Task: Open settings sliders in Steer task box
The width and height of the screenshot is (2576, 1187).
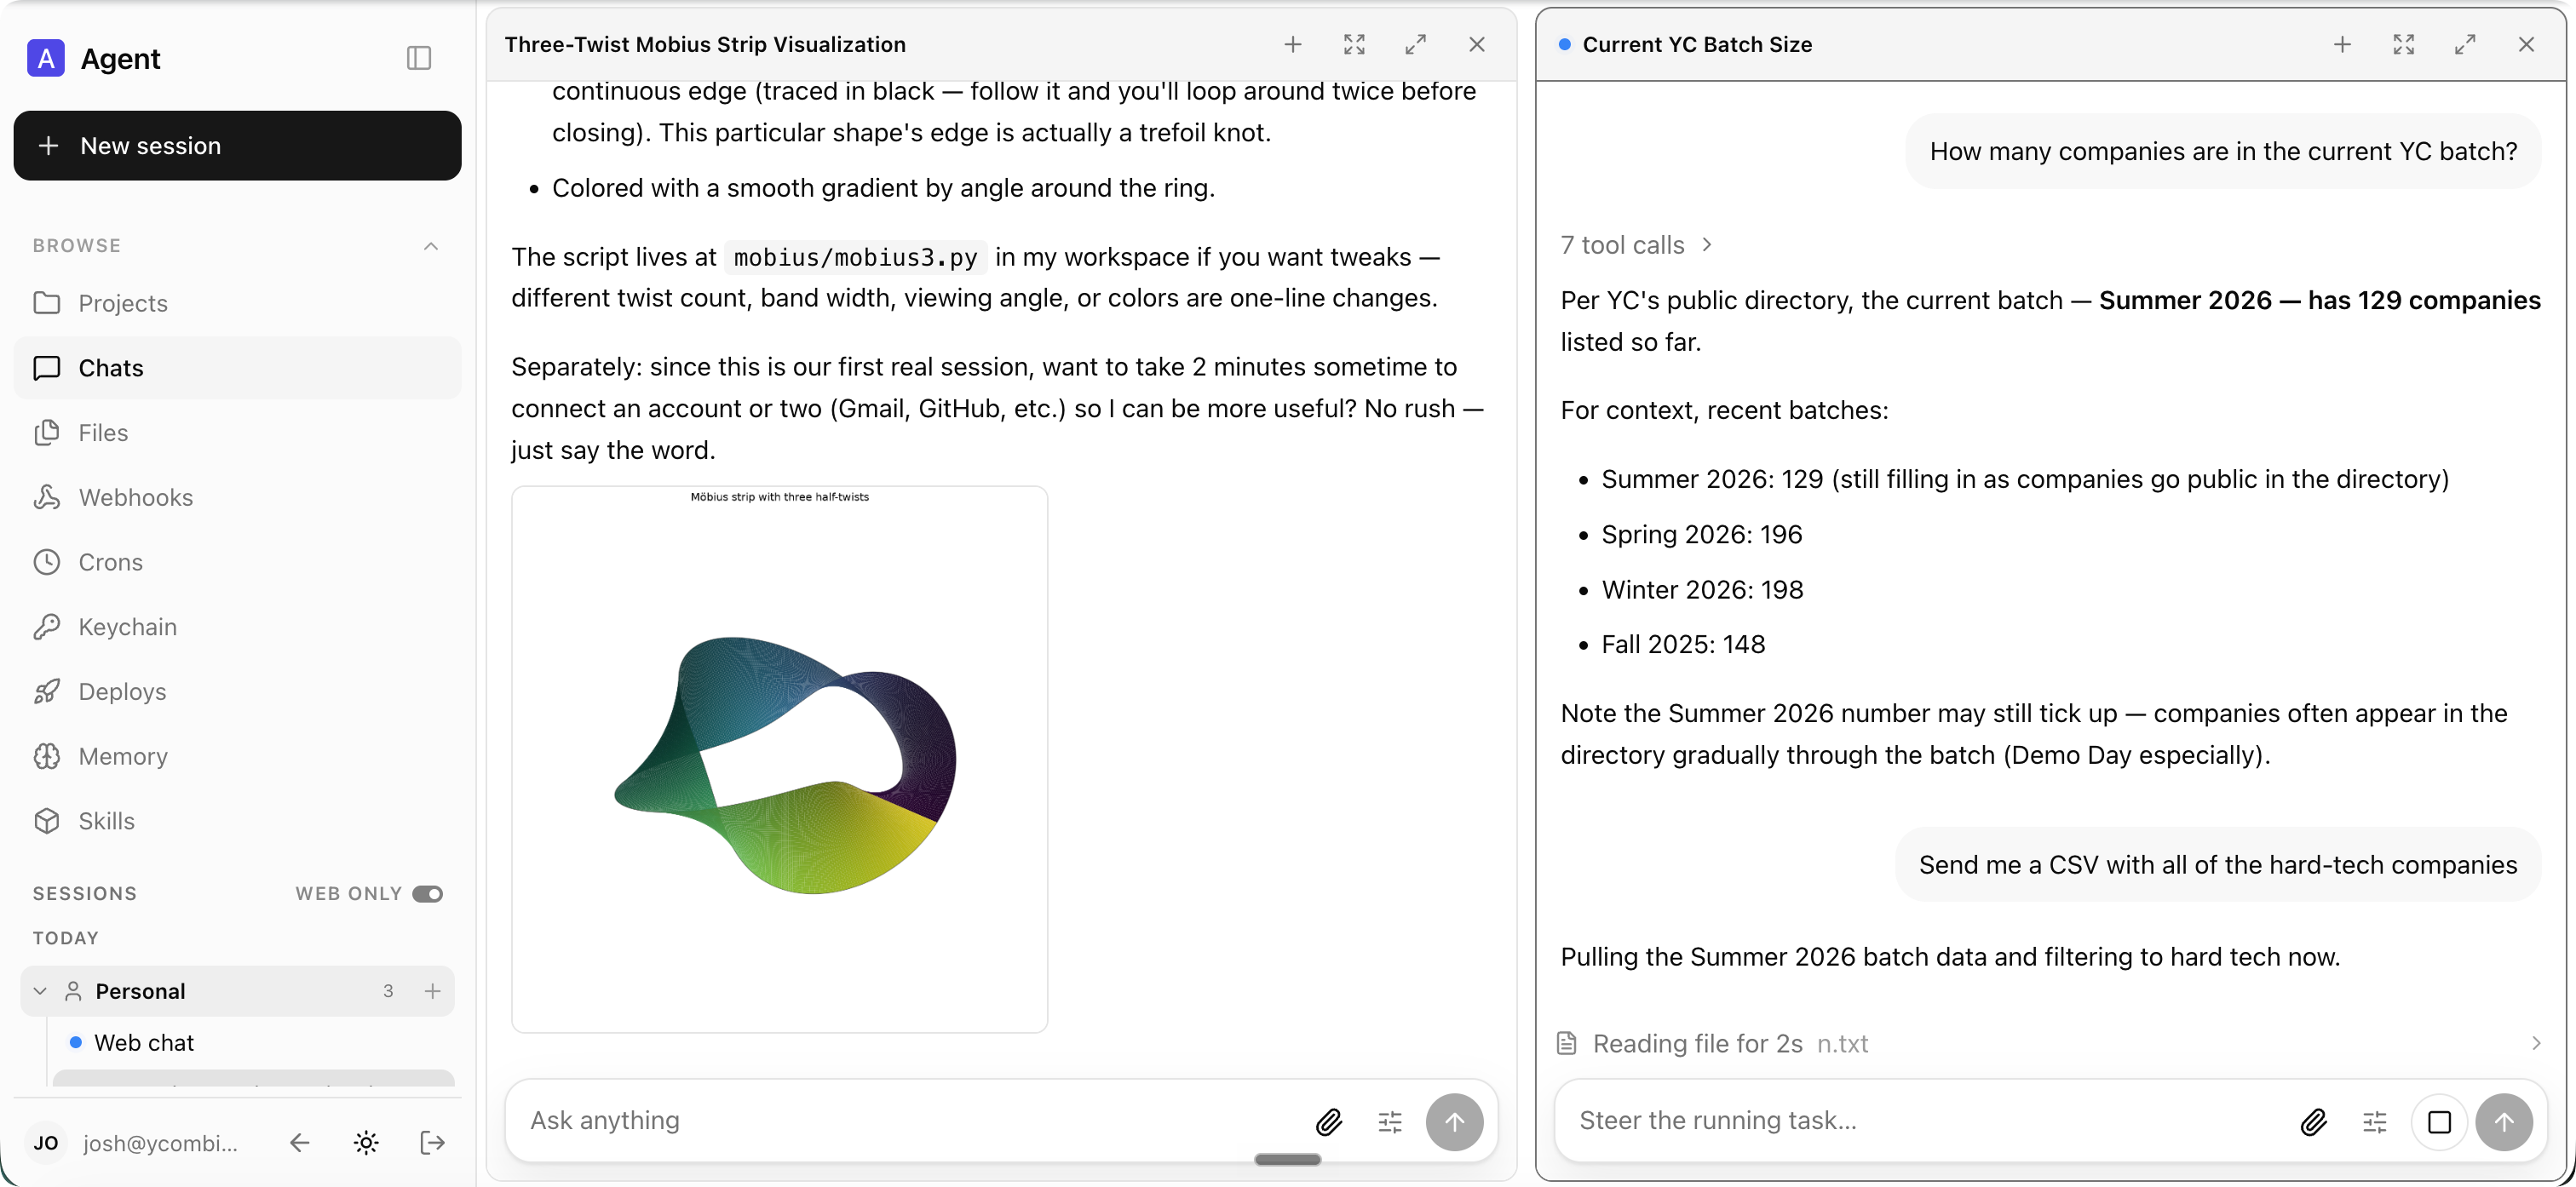Action: (2375, 1122)
